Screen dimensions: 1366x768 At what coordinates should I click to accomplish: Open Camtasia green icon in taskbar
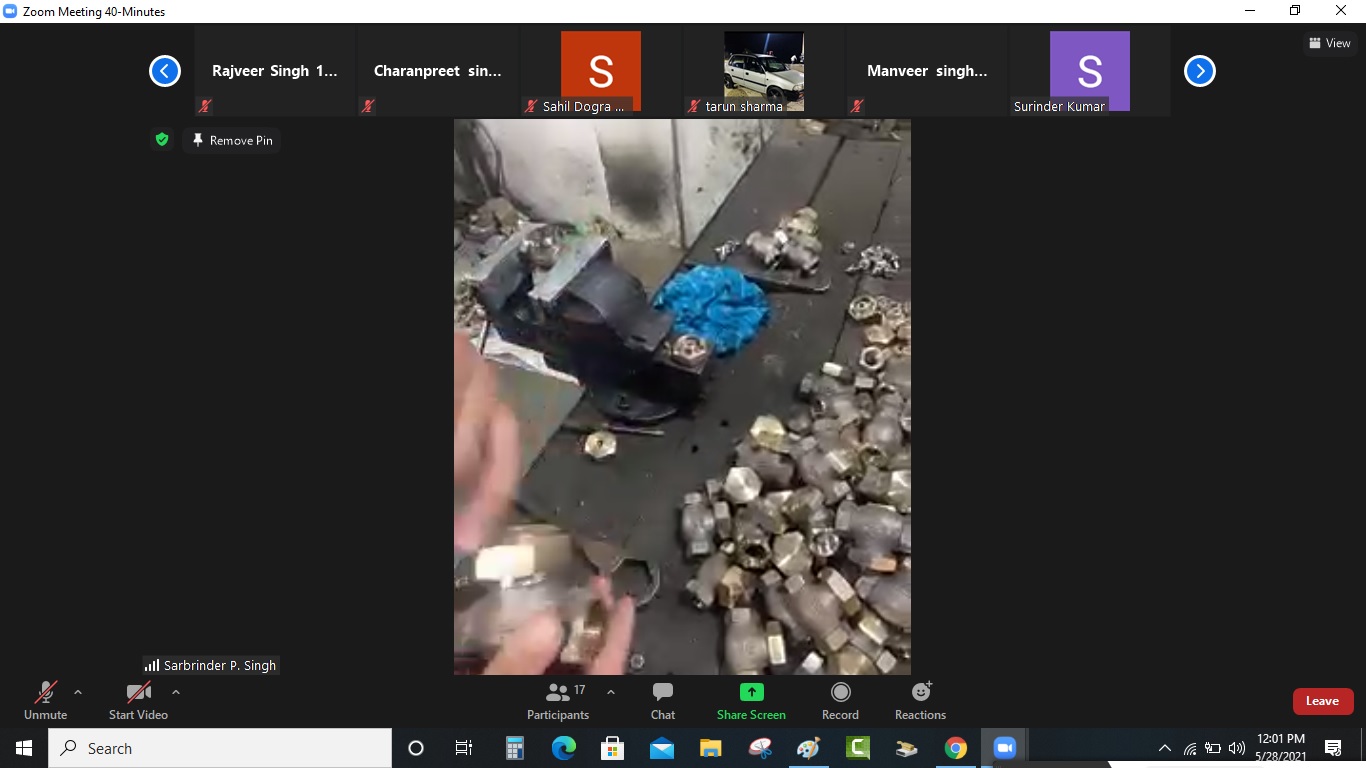(x=857, y=748)
